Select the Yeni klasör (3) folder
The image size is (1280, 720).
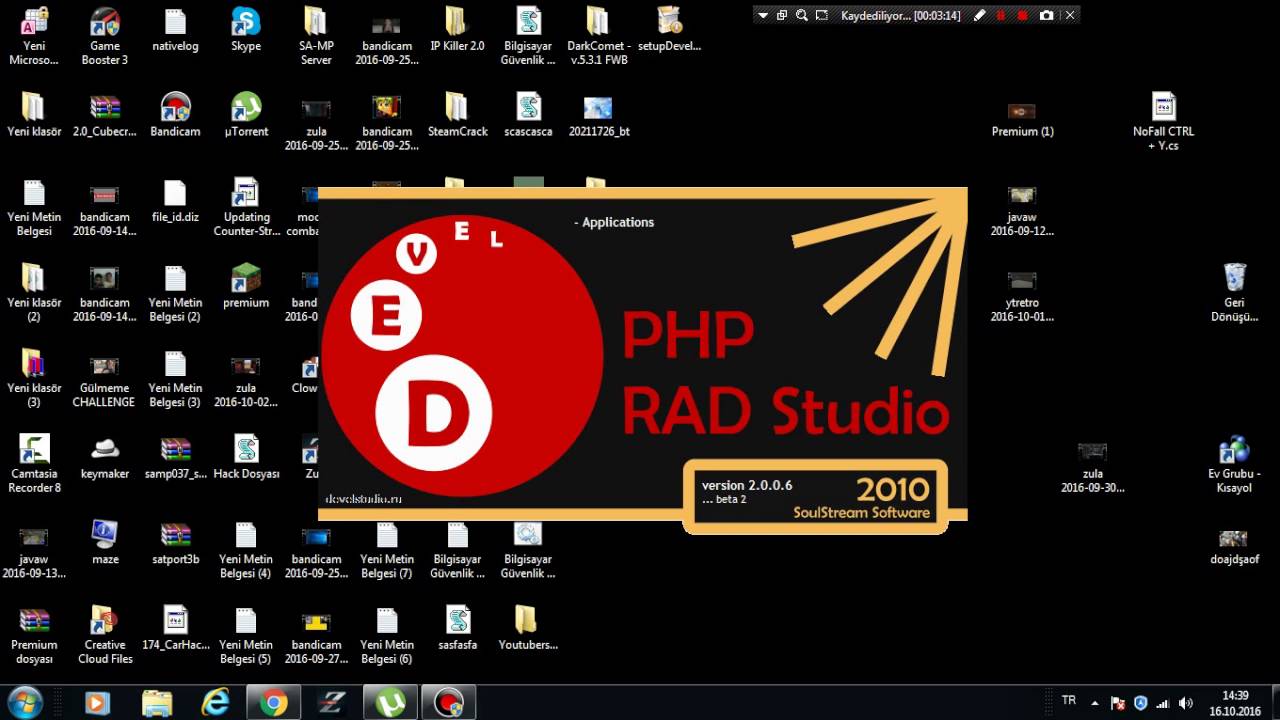34,379
